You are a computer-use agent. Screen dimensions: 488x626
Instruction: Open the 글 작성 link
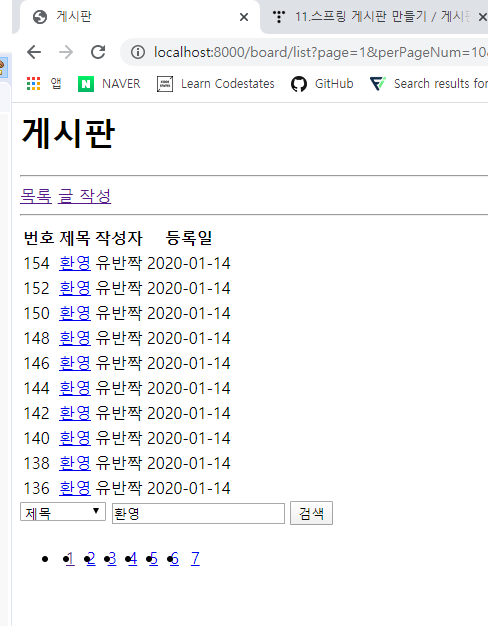[84, 196]
